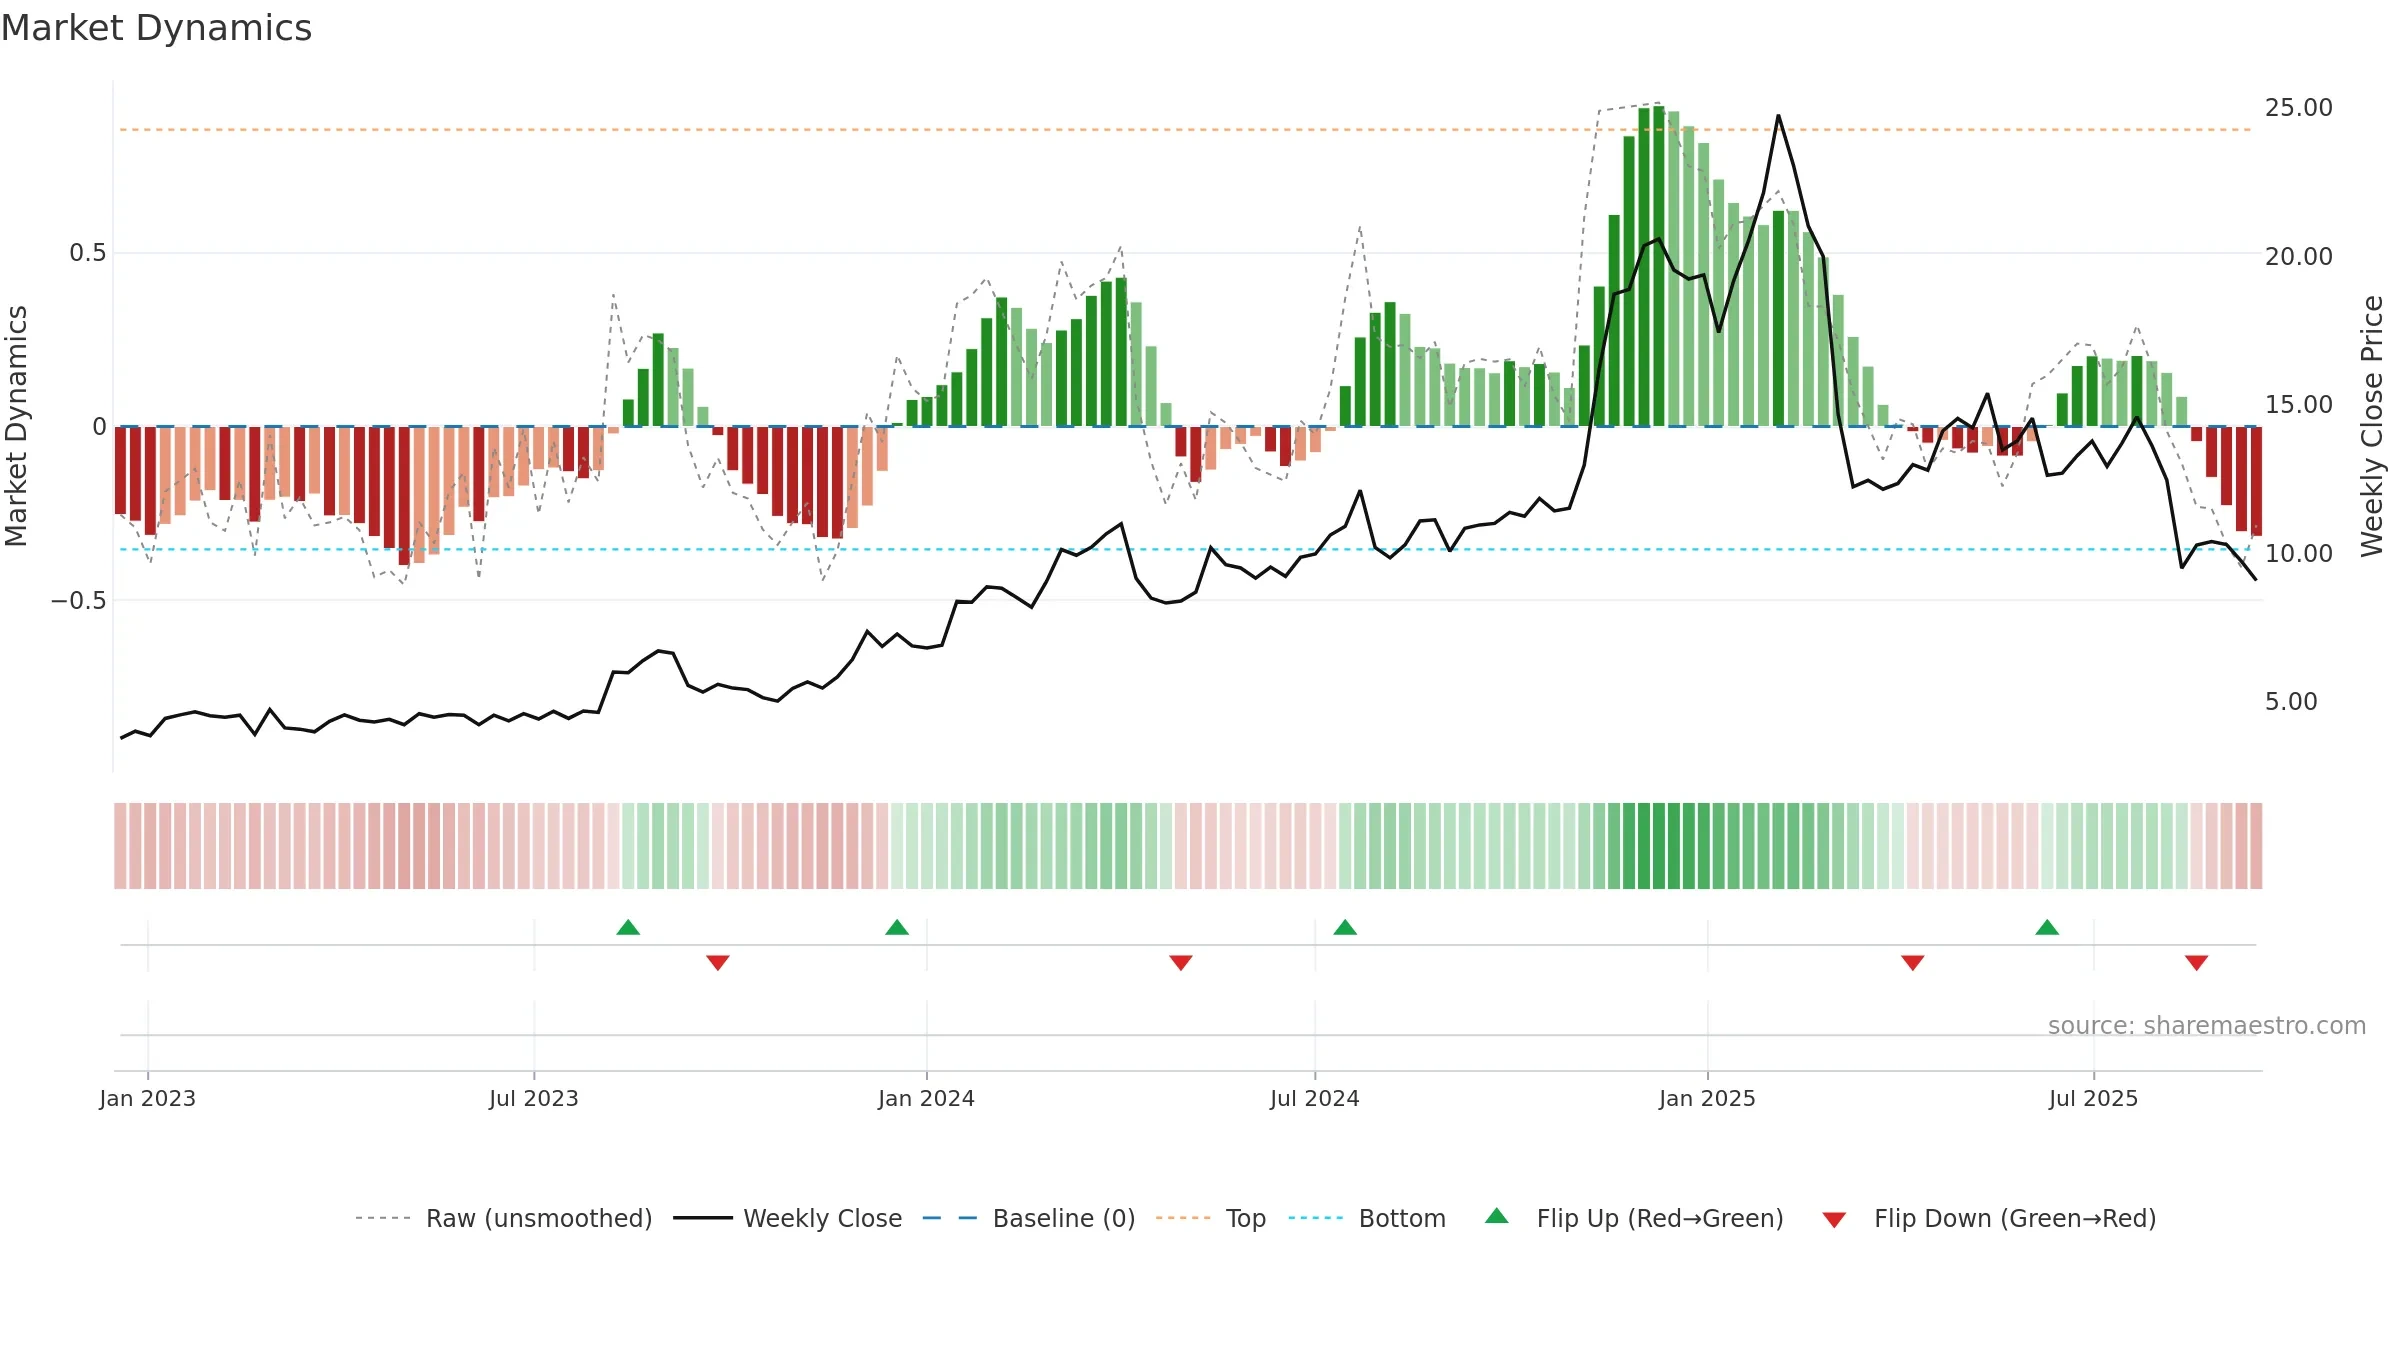Toggle the Bottom legend entry
Viewport: 2400px width, 1350px height.
1367,1218
